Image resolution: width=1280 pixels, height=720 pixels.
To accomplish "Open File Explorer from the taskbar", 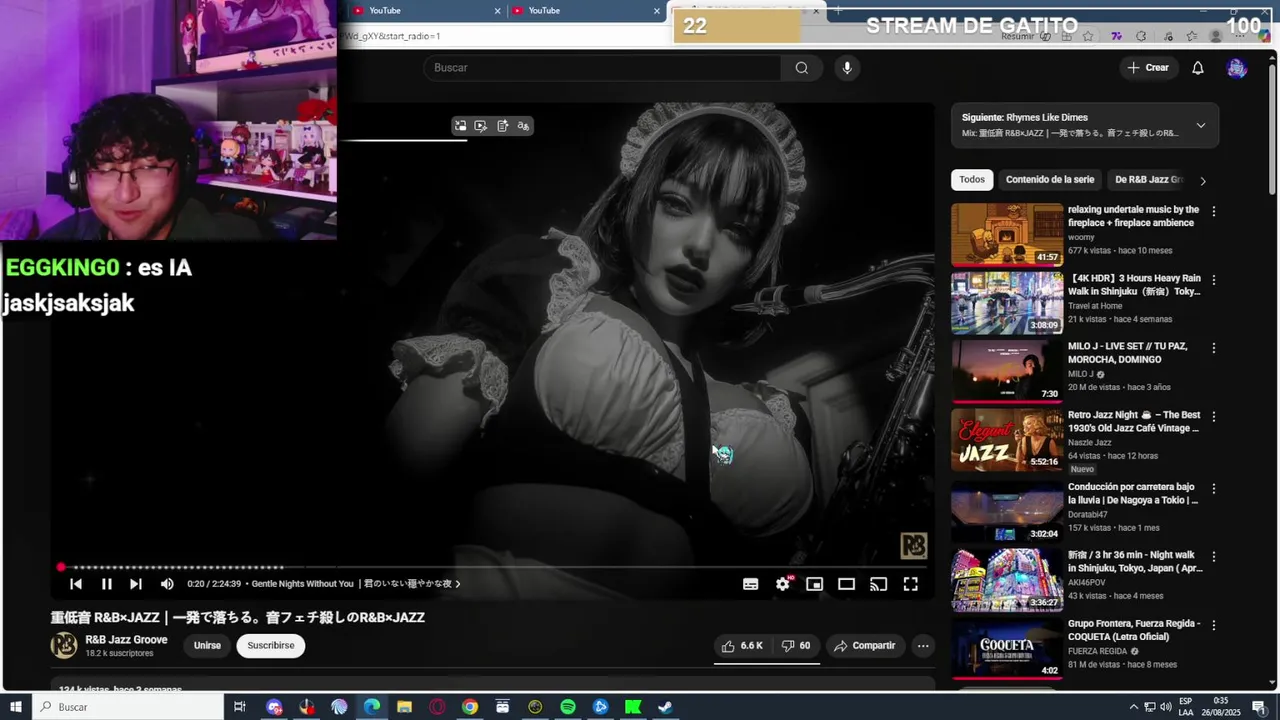I will 405,707.
